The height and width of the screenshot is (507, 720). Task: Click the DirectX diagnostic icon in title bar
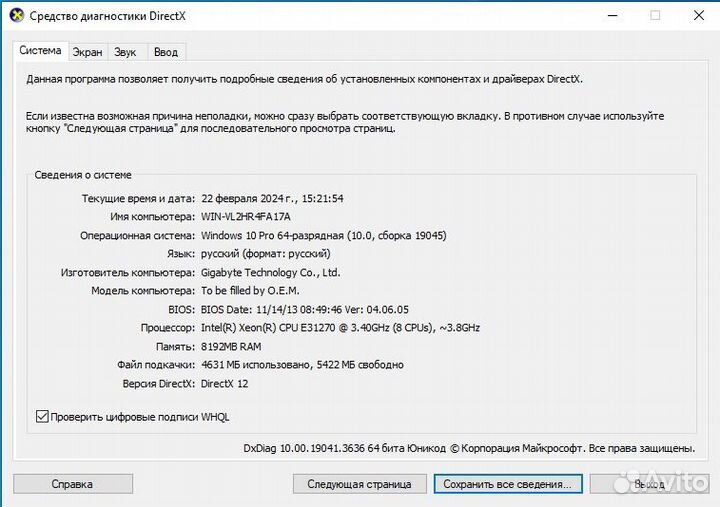pos(16,15)
